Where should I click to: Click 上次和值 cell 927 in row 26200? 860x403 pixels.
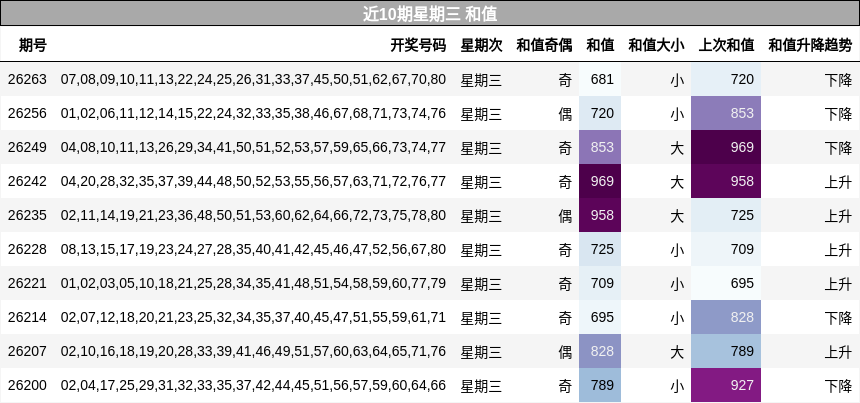click(x=726, y=385)
